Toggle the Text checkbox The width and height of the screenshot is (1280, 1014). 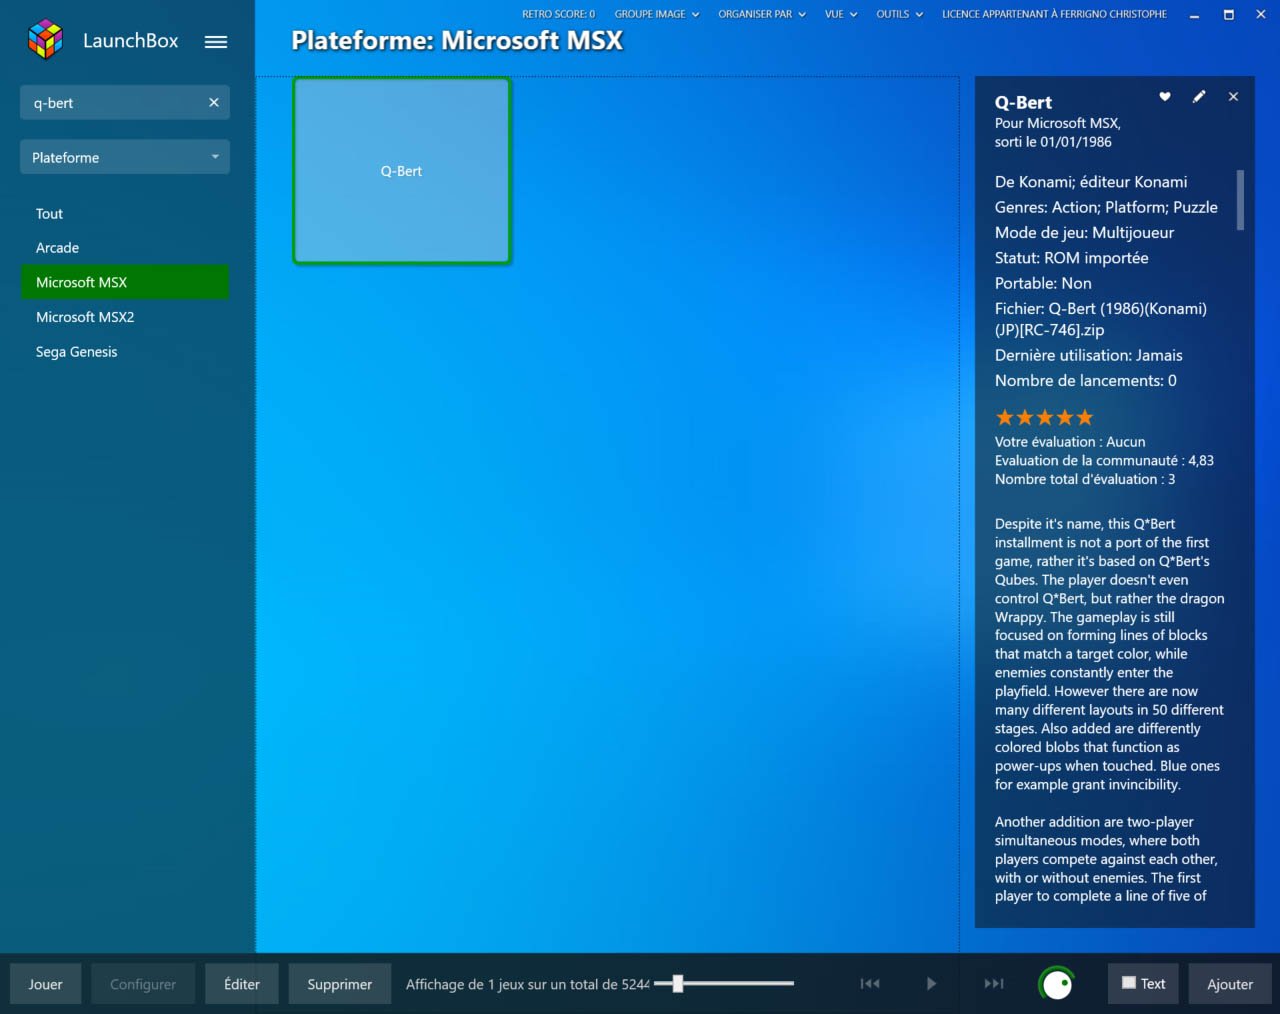pyautogui.click(x=1143, y=983)
